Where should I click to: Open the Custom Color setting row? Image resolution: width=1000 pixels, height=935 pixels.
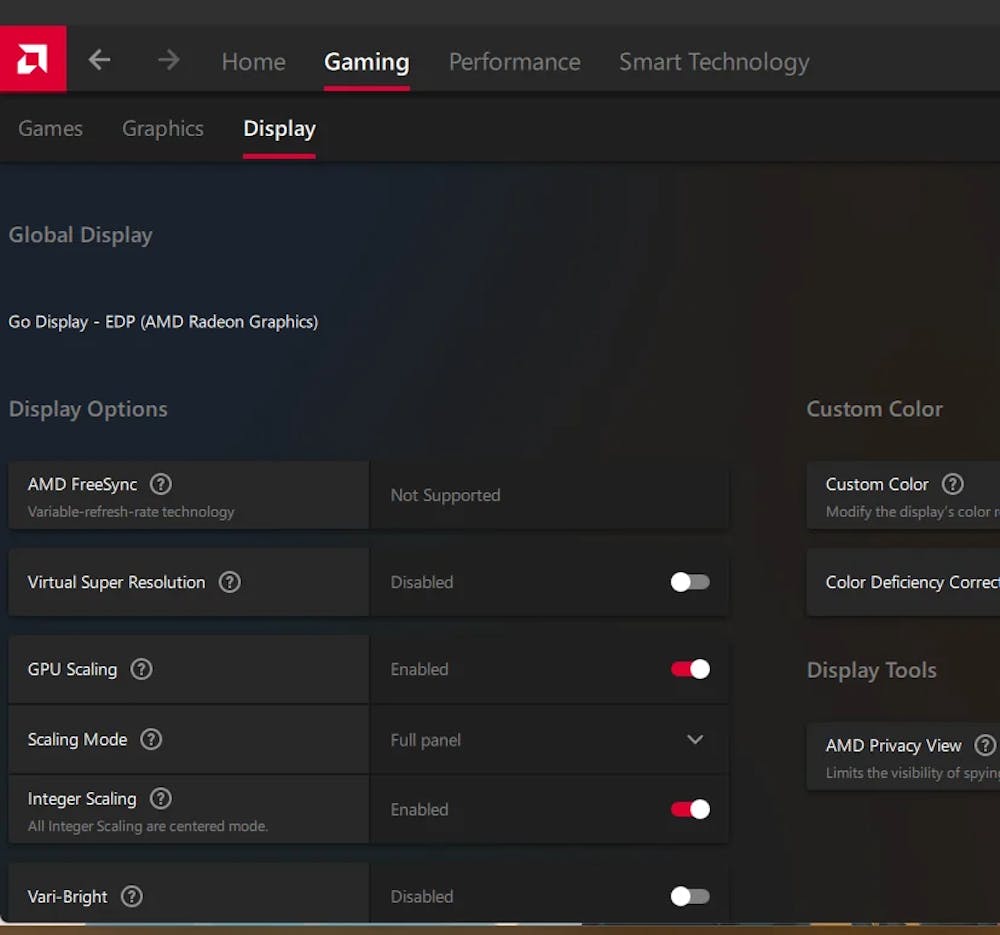[903, 495]
